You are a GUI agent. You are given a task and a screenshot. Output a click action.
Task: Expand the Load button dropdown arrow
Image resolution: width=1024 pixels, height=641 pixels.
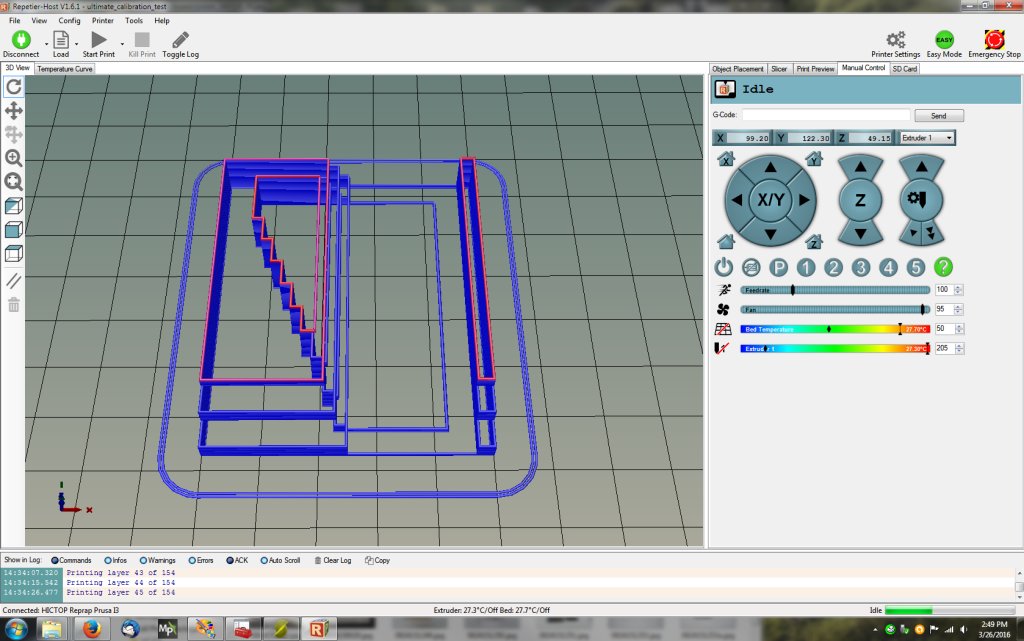(x=76, y=44)
